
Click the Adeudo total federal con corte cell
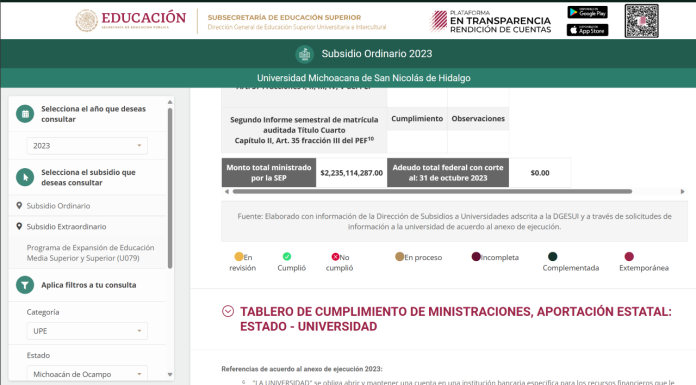[x=448, y=173]
